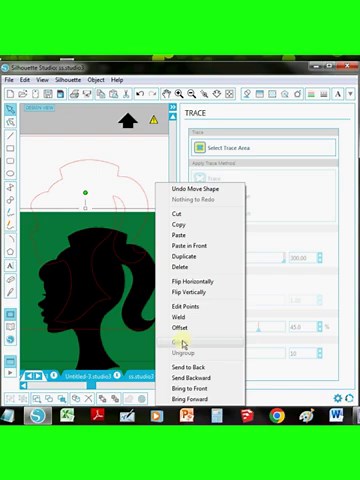Click the Fit to Window icon
The width and height of the screenshot is (360, 480).
coord(229,94)
